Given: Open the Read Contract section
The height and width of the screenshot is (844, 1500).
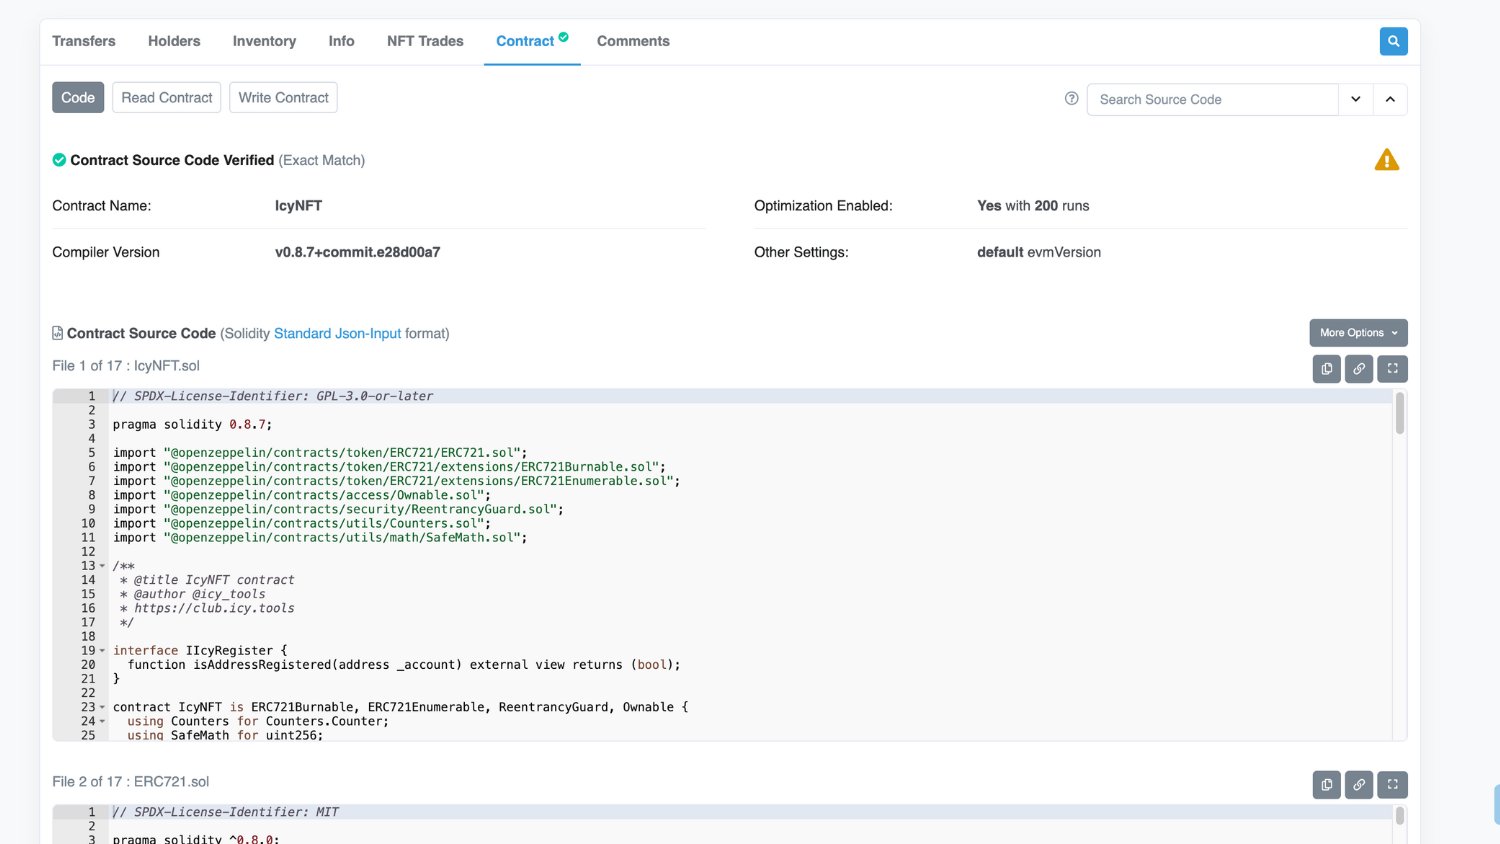Looking at the screenshot, I should (167, 97).
